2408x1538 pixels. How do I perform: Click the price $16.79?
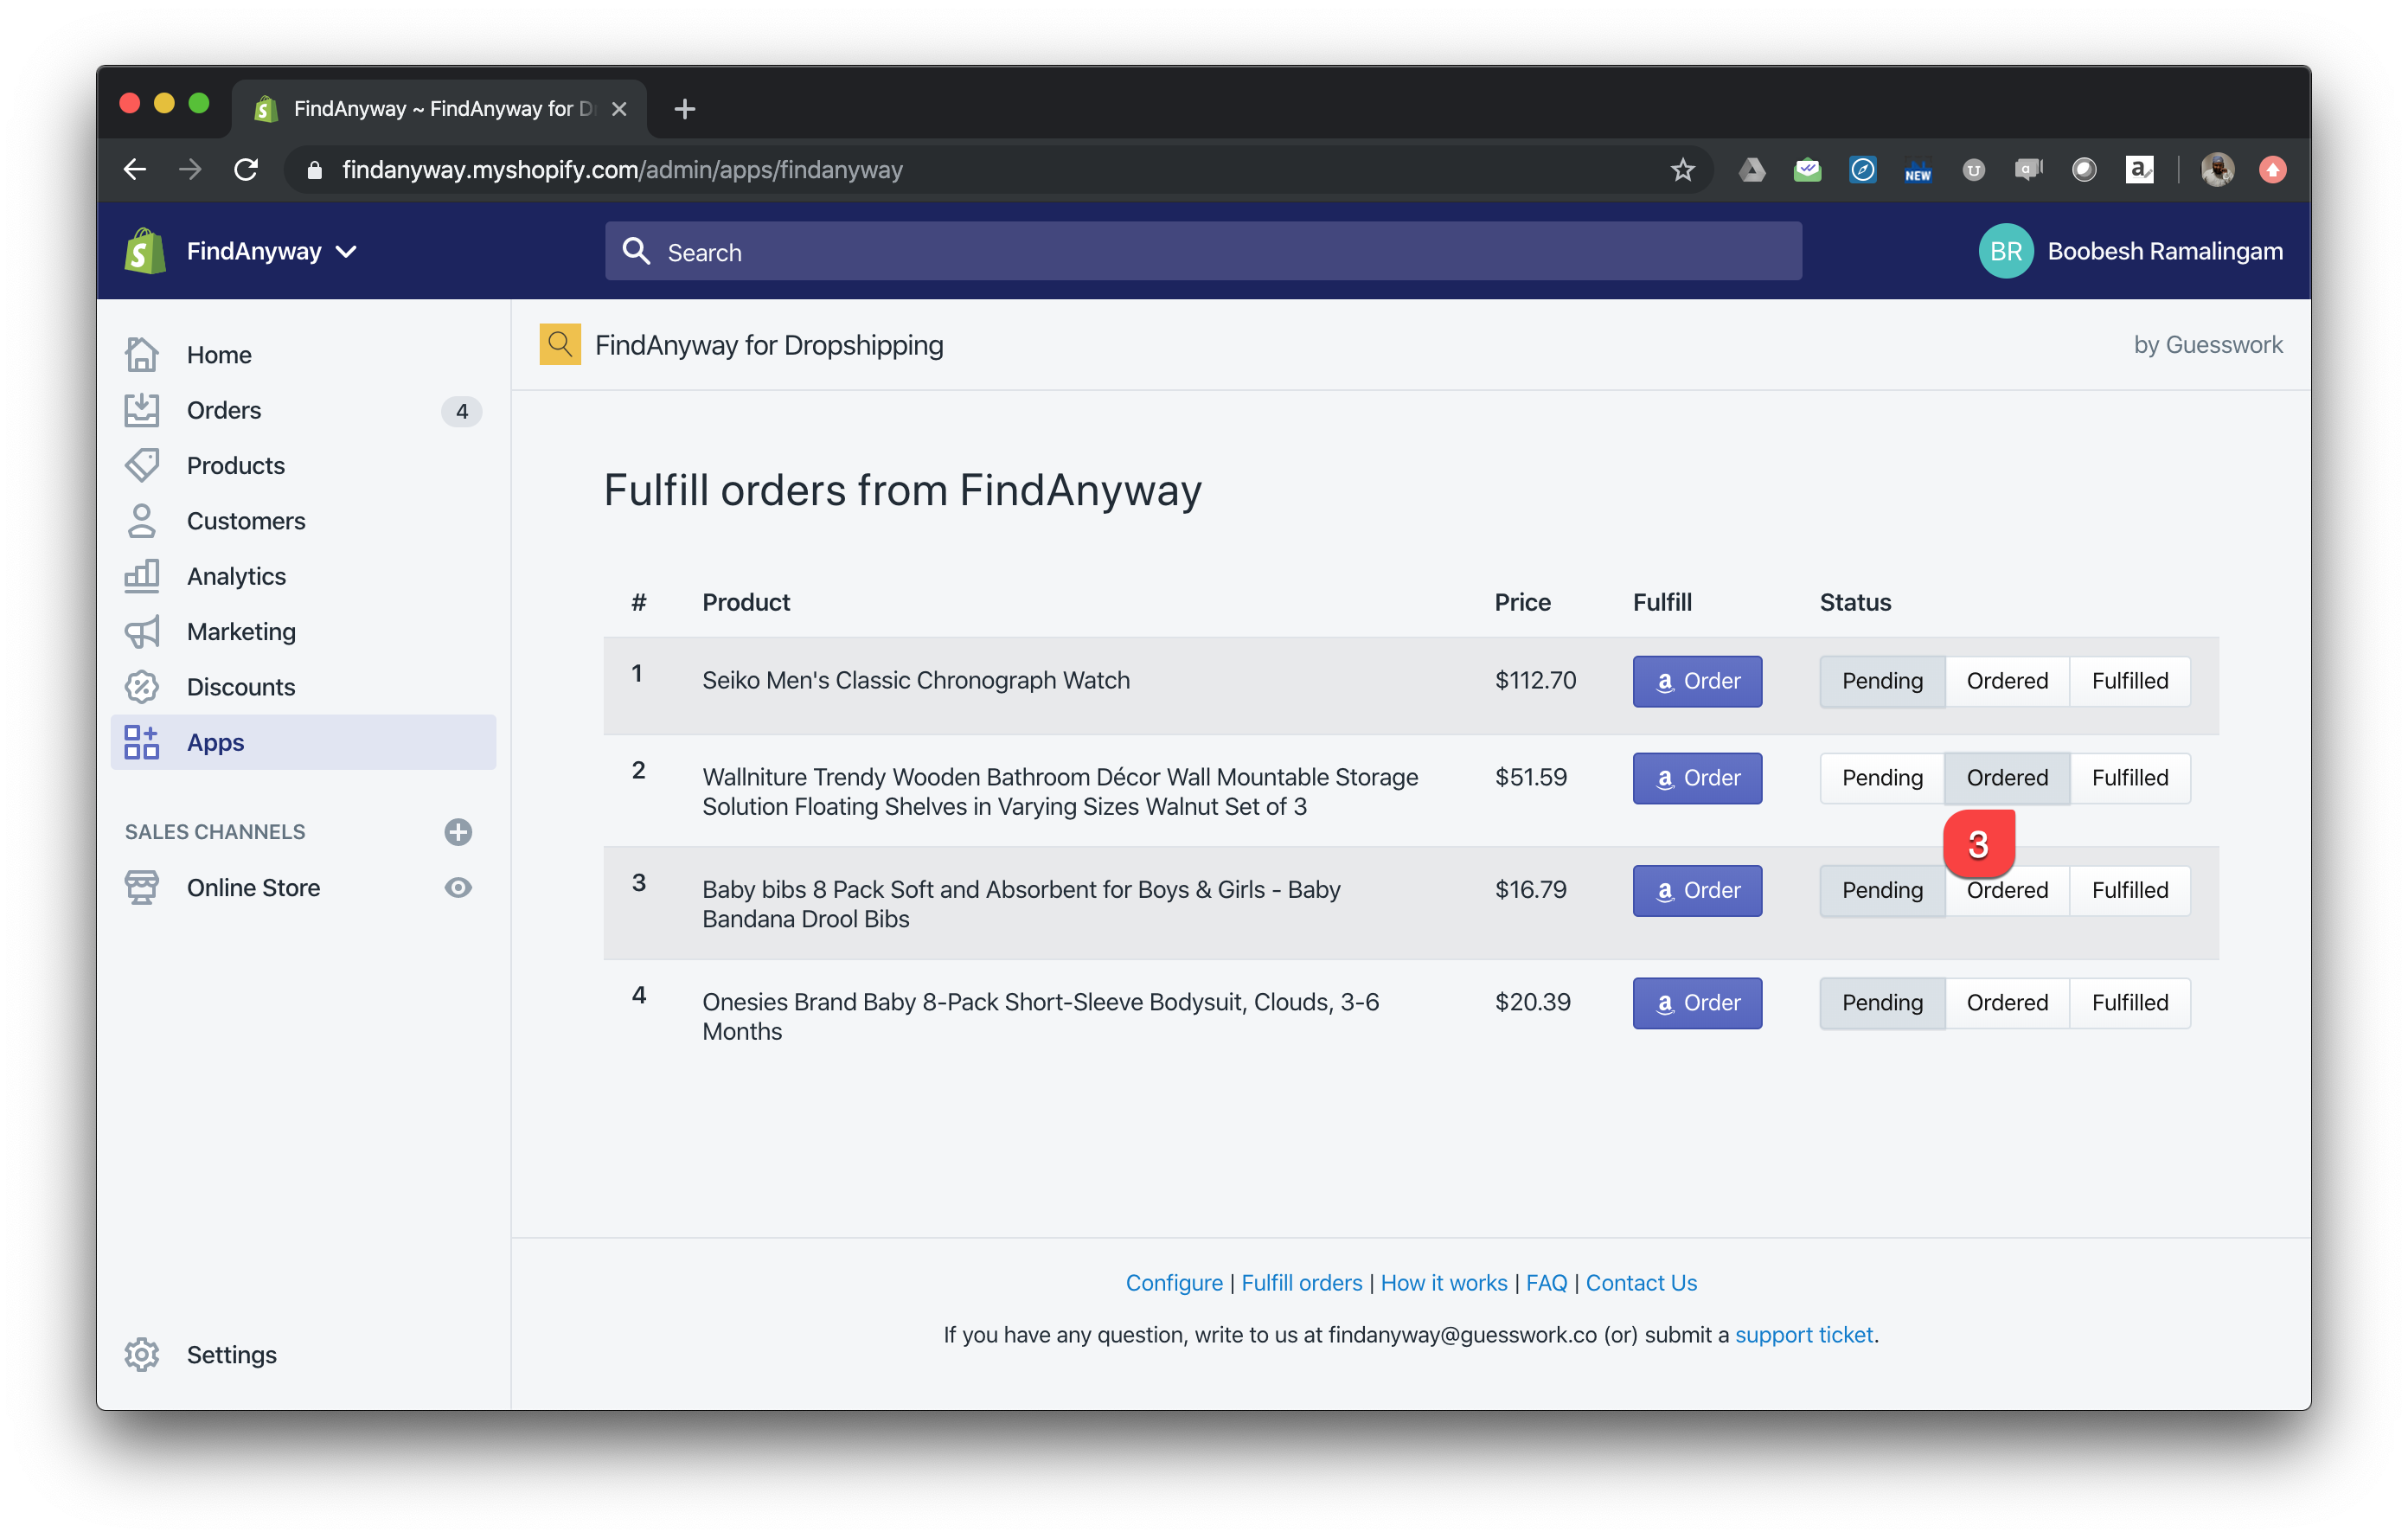tap(1530, 889)
